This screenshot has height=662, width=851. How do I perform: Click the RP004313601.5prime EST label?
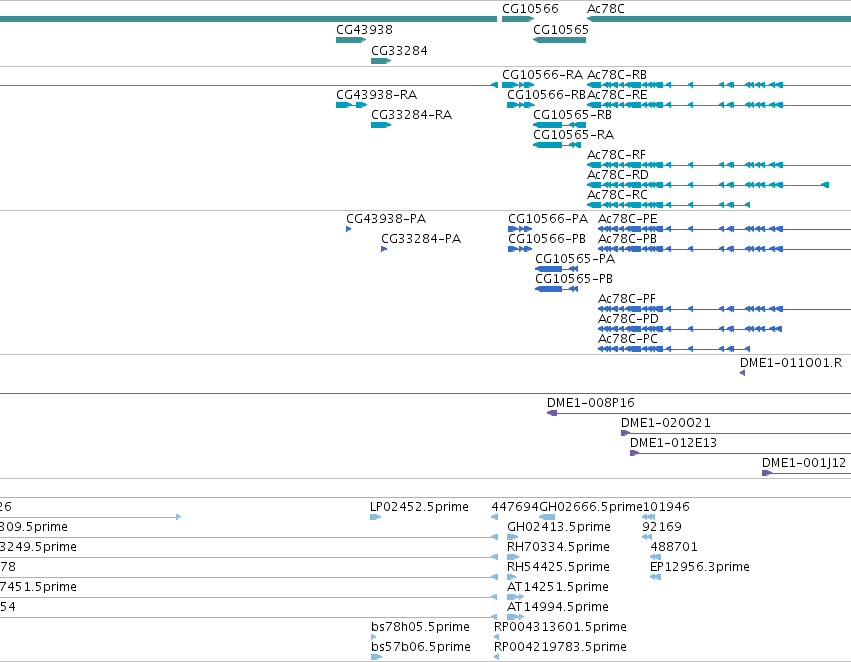[x=560, y=627]
